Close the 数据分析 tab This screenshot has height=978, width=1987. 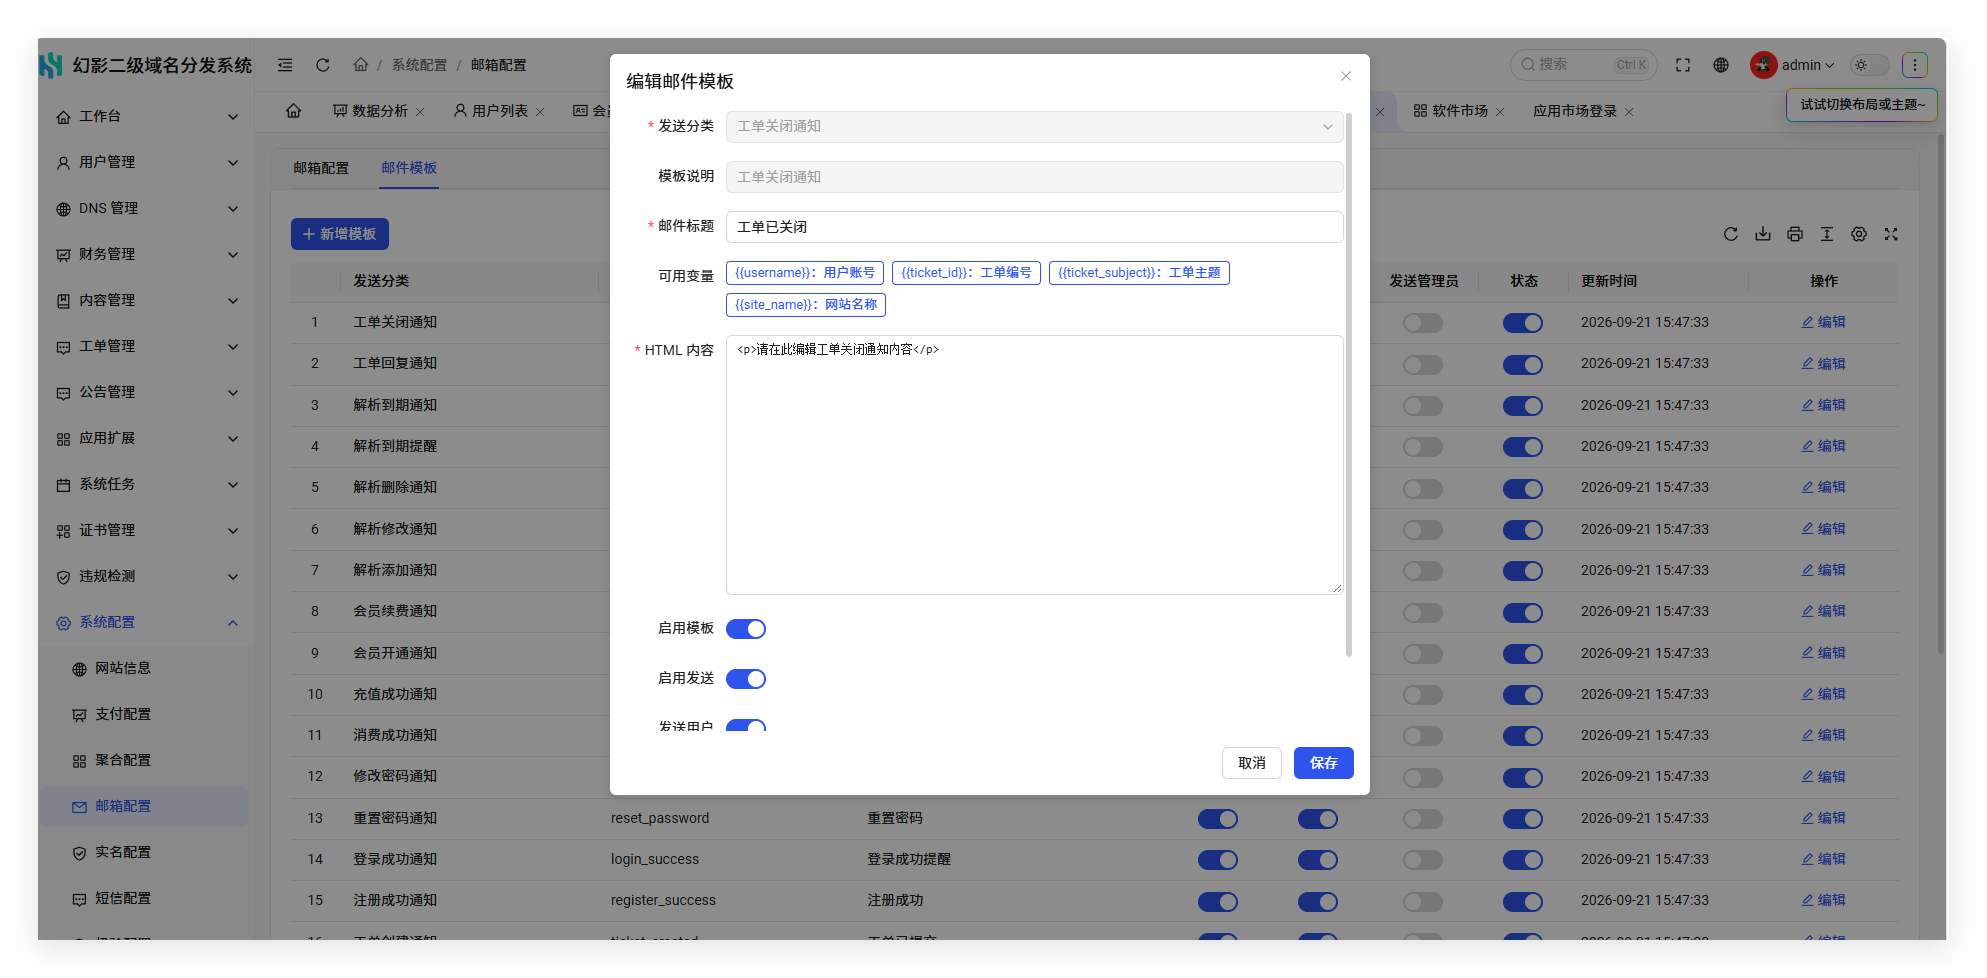420,112
